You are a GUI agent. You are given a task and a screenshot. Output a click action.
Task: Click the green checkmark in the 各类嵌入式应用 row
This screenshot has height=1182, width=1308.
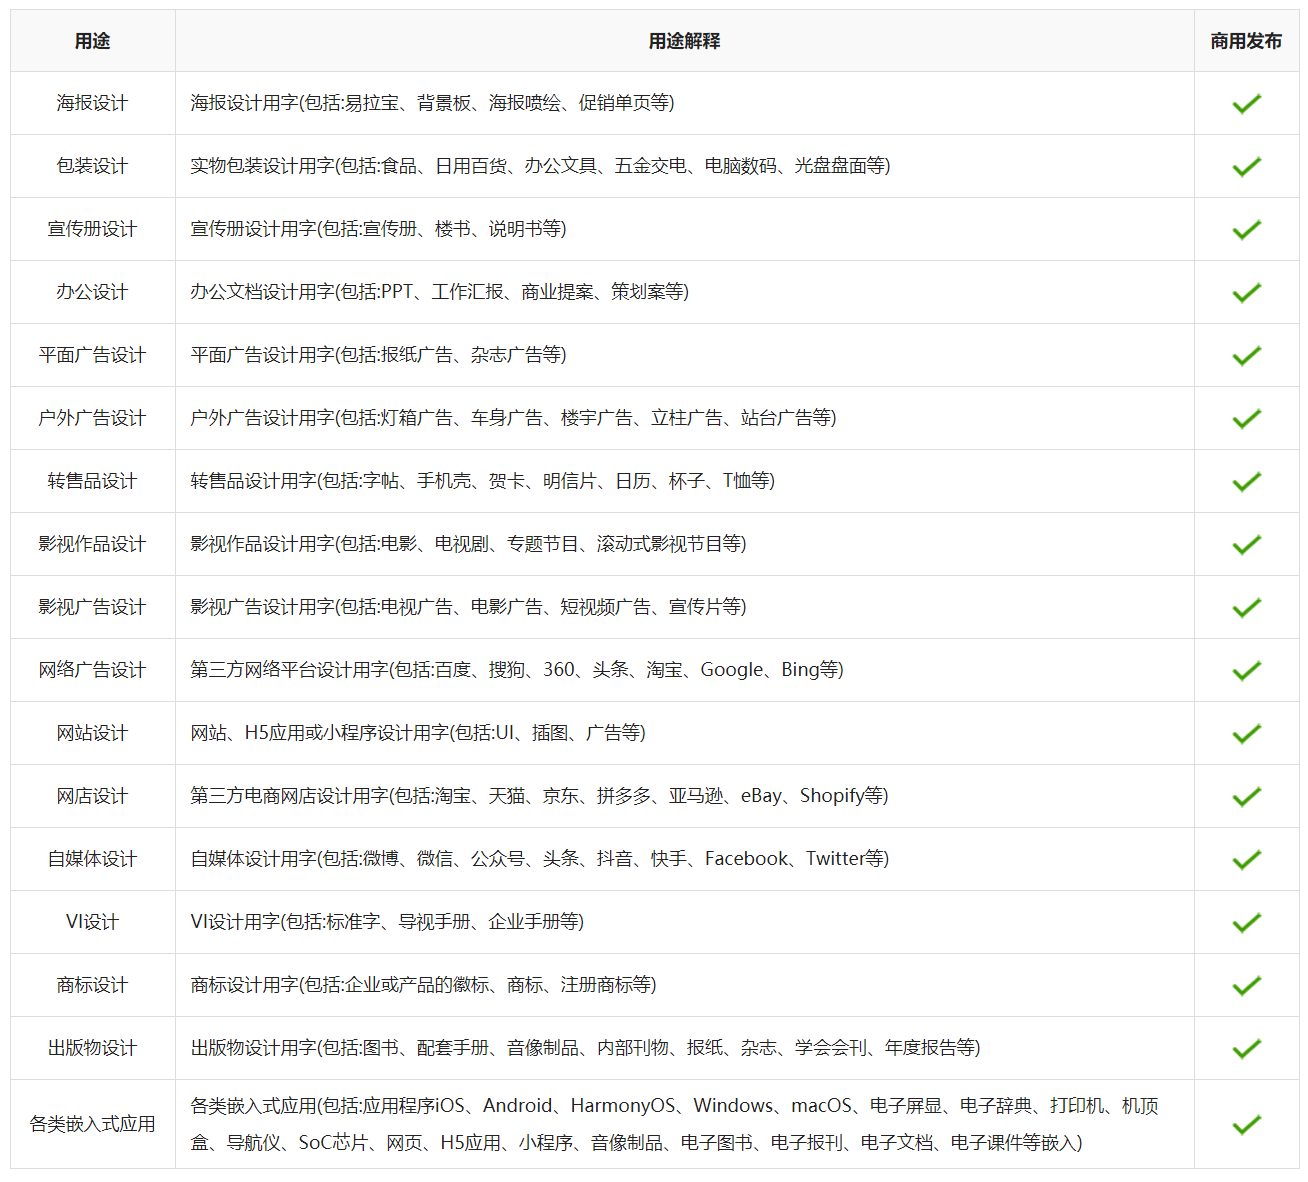point(1246,1125)
